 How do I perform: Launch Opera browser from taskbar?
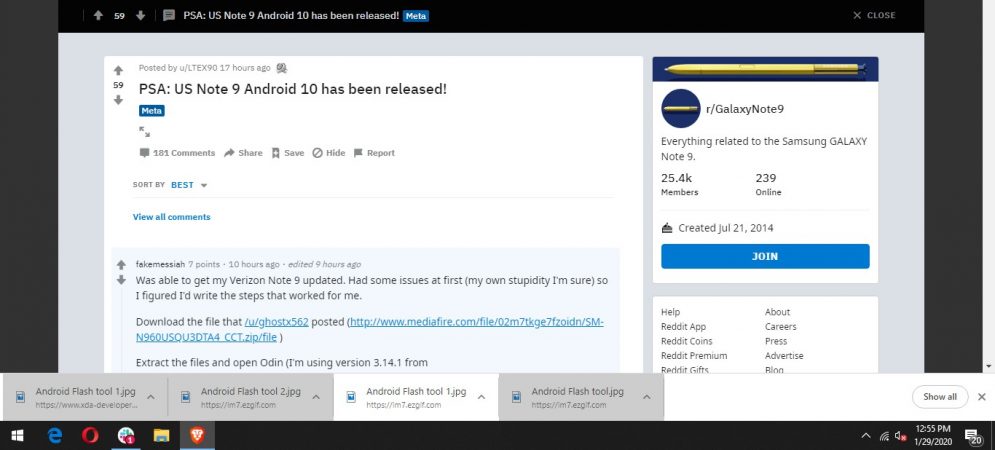click(91, 435)
